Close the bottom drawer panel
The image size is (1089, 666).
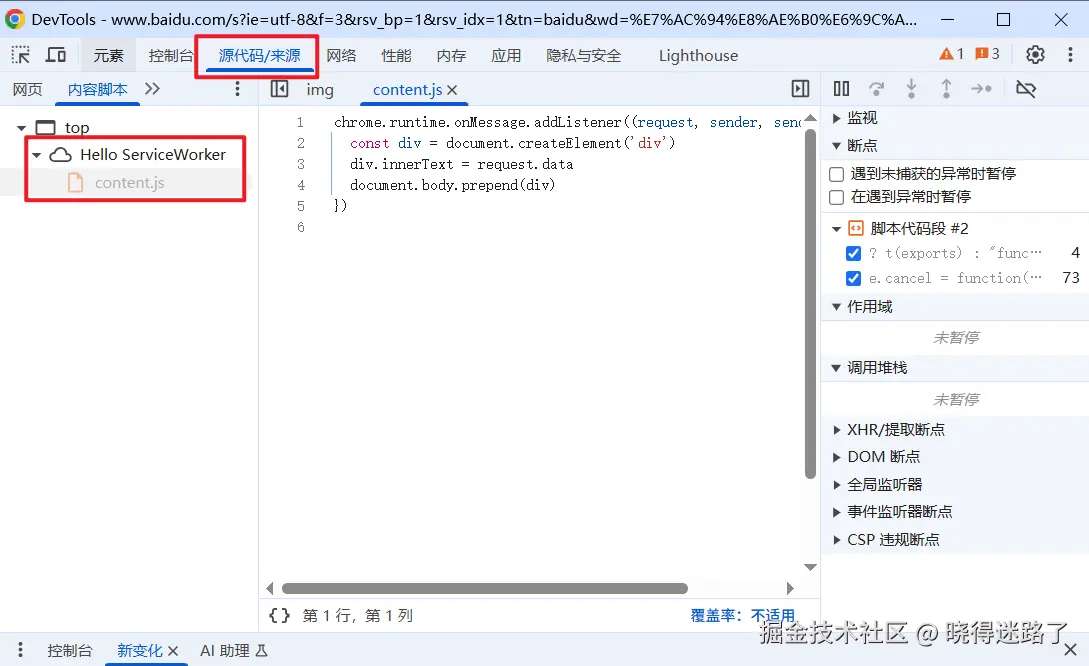[1070, 650]
